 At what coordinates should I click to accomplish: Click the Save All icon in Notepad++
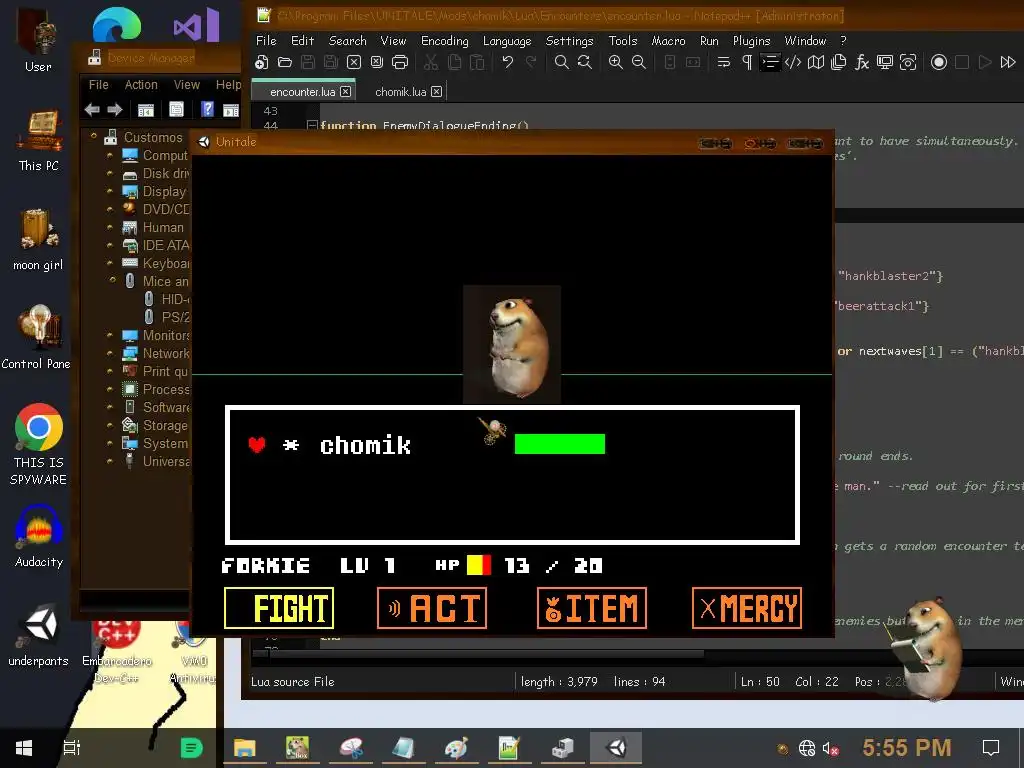point(331,62)
